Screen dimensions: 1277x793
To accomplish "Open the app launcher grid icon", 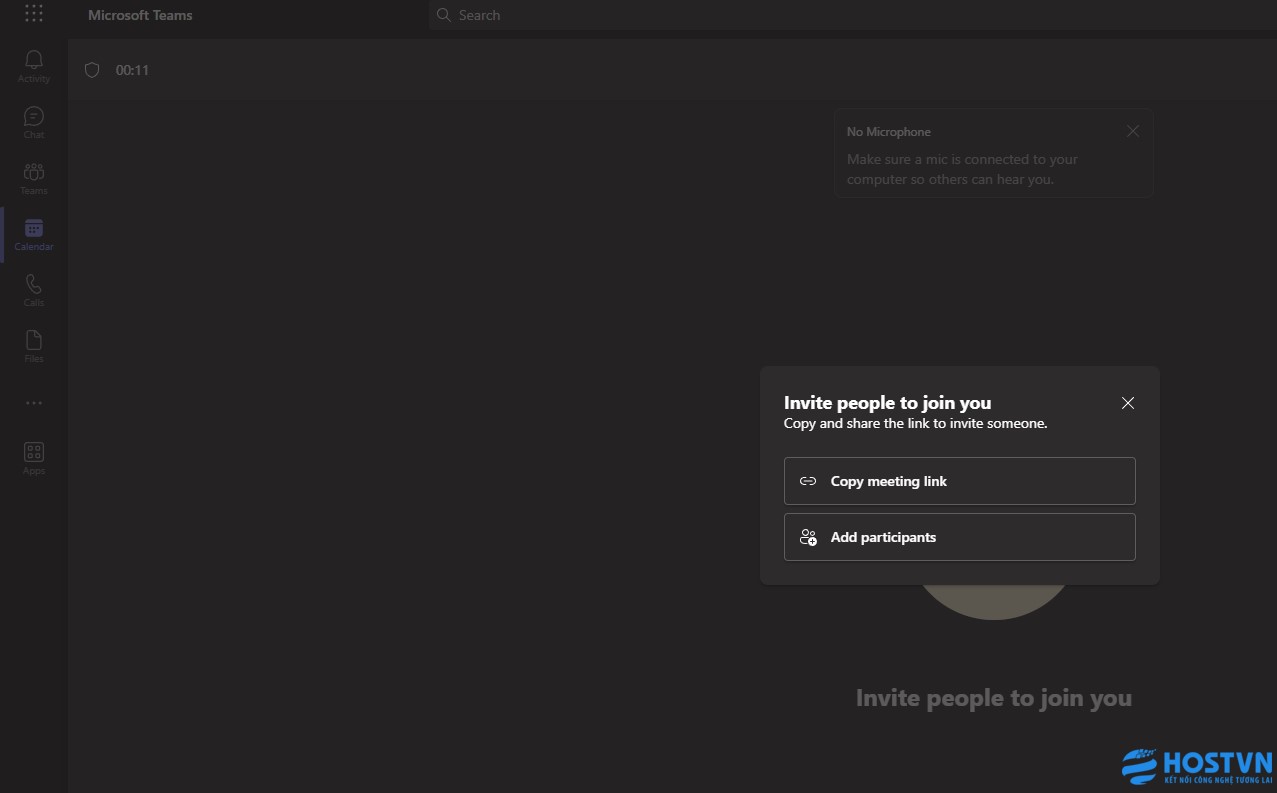I will (34, 14).
